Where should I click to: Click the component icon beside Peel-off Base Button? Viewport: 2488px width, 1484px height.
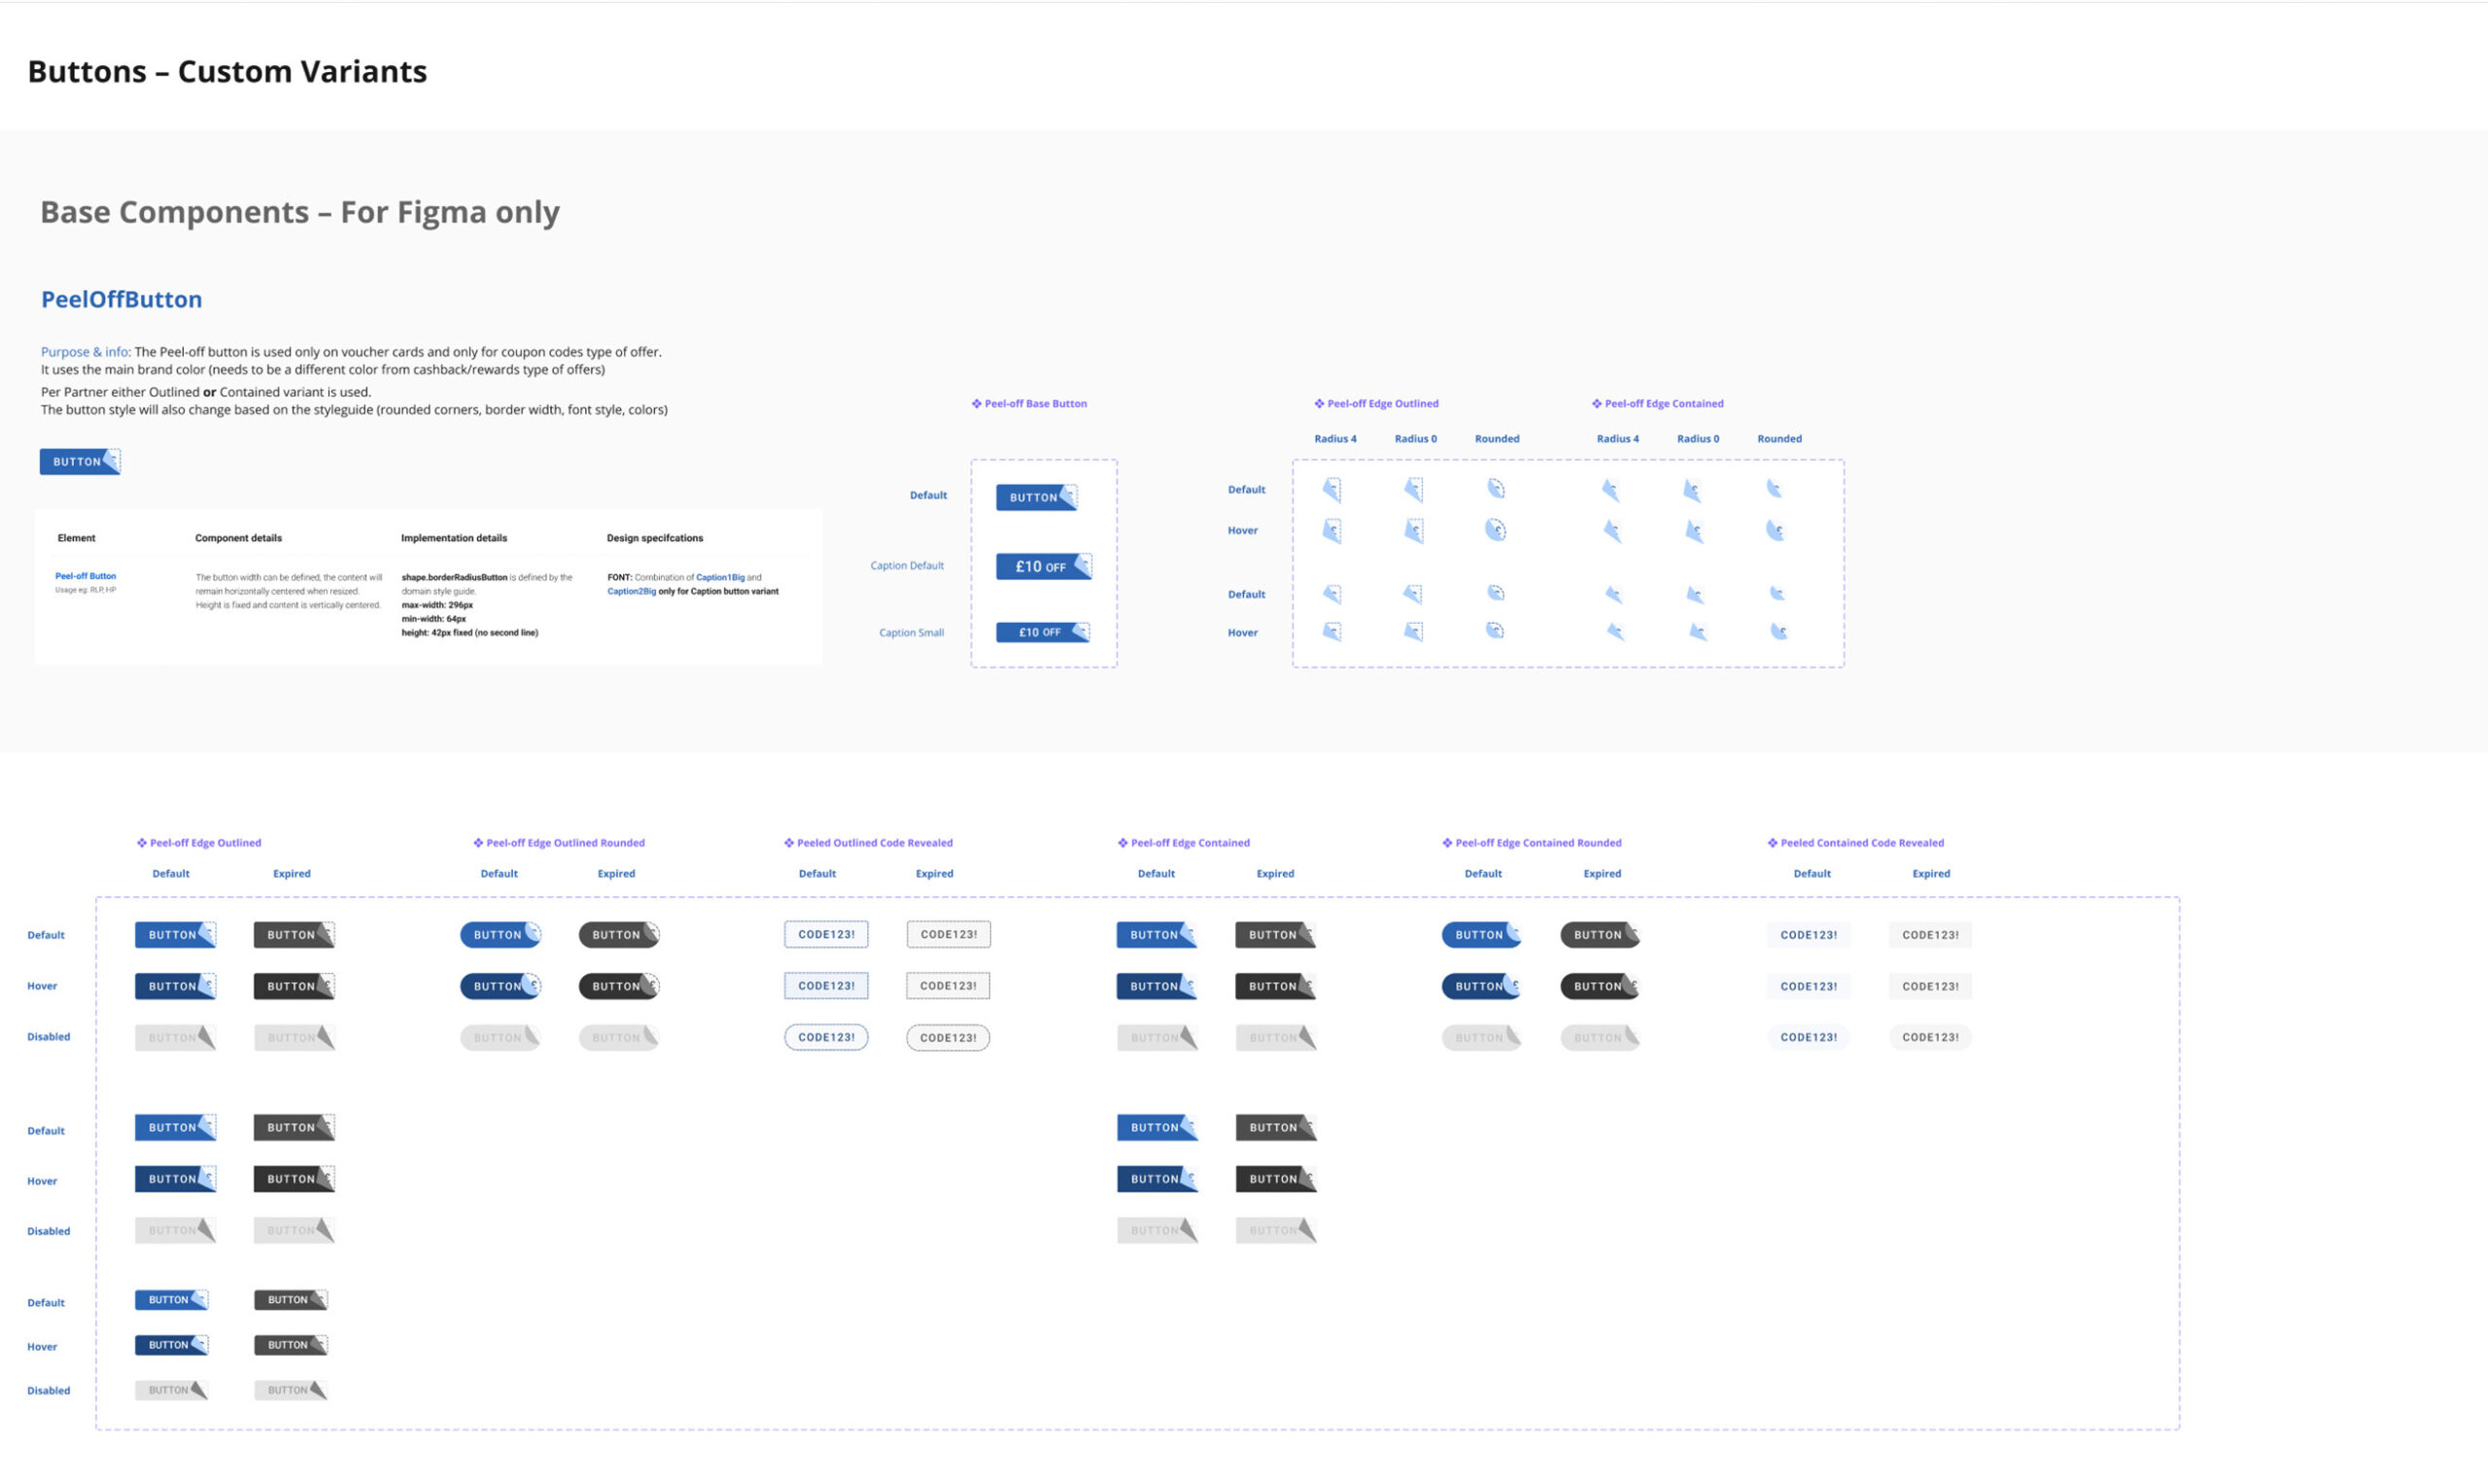point(976,404)
